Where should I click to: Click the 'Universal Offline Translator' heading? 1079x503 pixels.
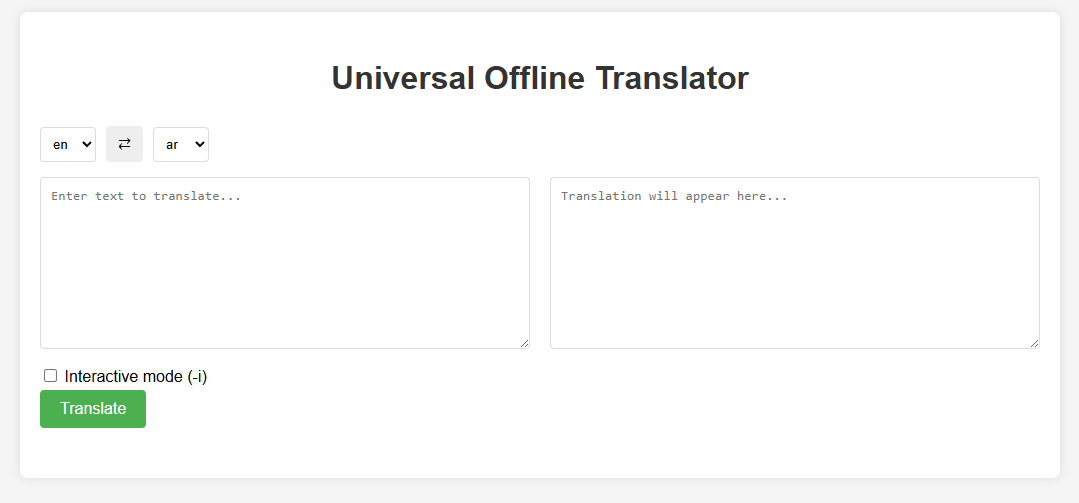pos(540,78)
